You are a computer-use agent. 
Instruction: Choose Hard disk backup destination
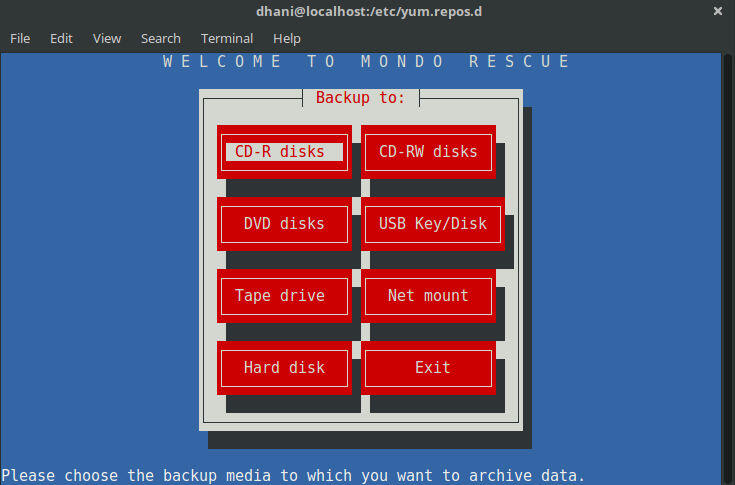(284, 368)
